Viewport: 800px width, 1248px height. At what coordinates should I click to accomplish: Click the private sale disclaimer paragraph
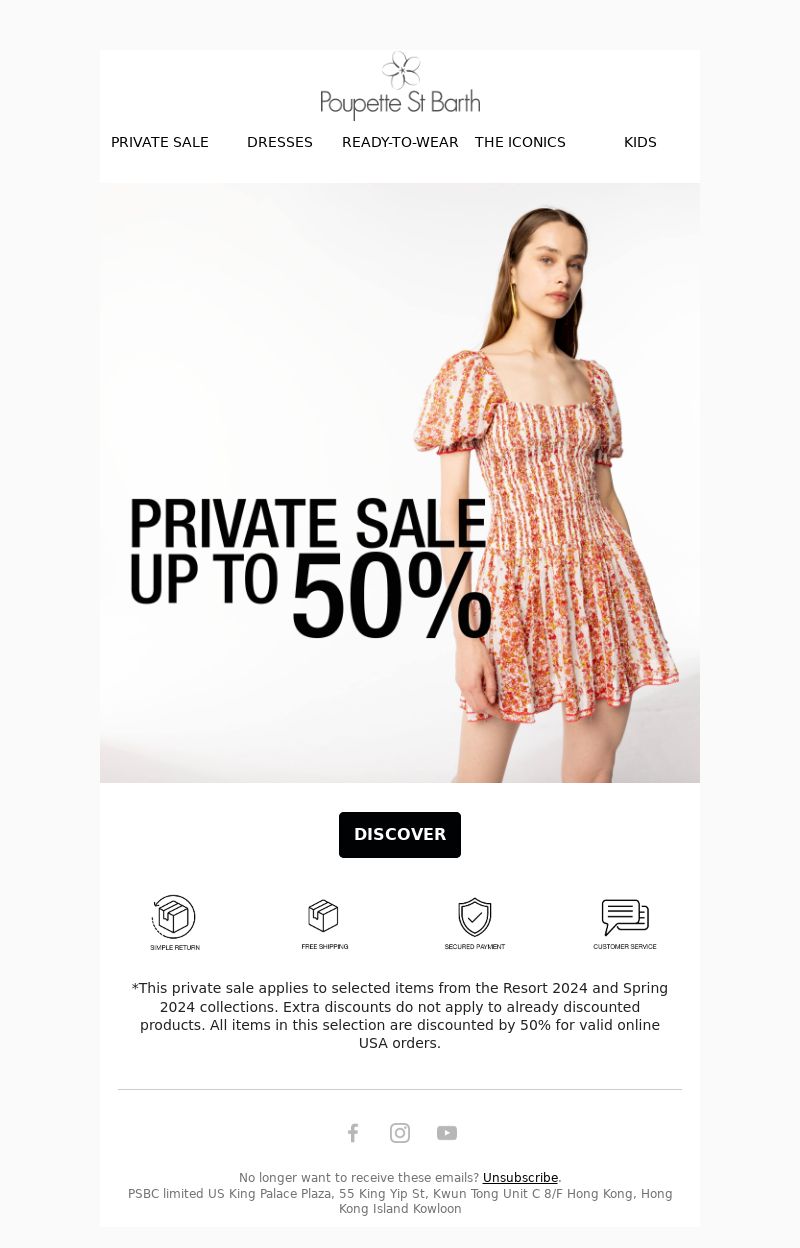(x=400, y=1015)
